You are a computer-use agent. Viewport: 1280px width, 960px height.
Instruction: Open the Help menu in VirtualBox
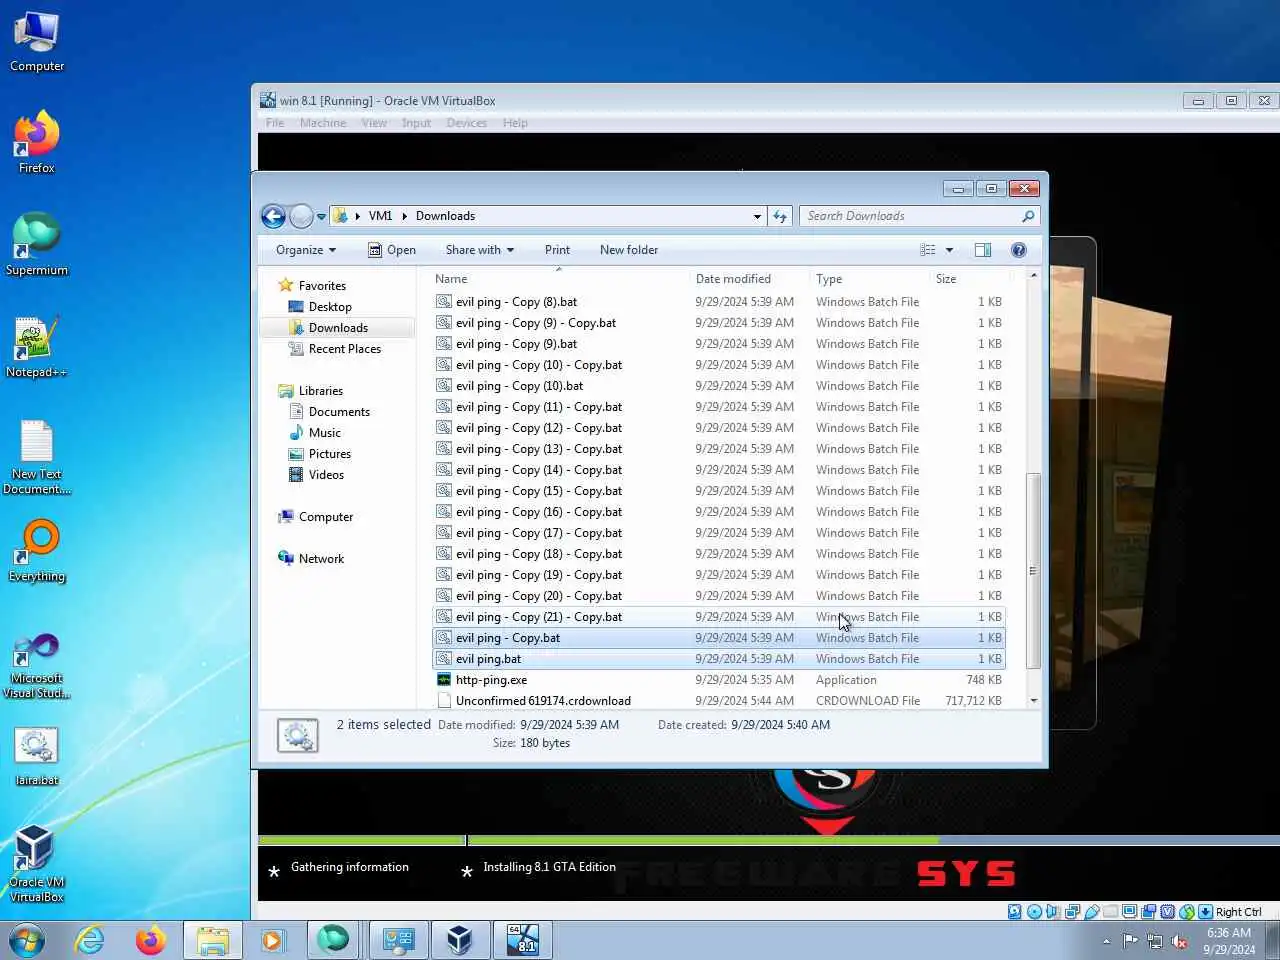[515, 123]
